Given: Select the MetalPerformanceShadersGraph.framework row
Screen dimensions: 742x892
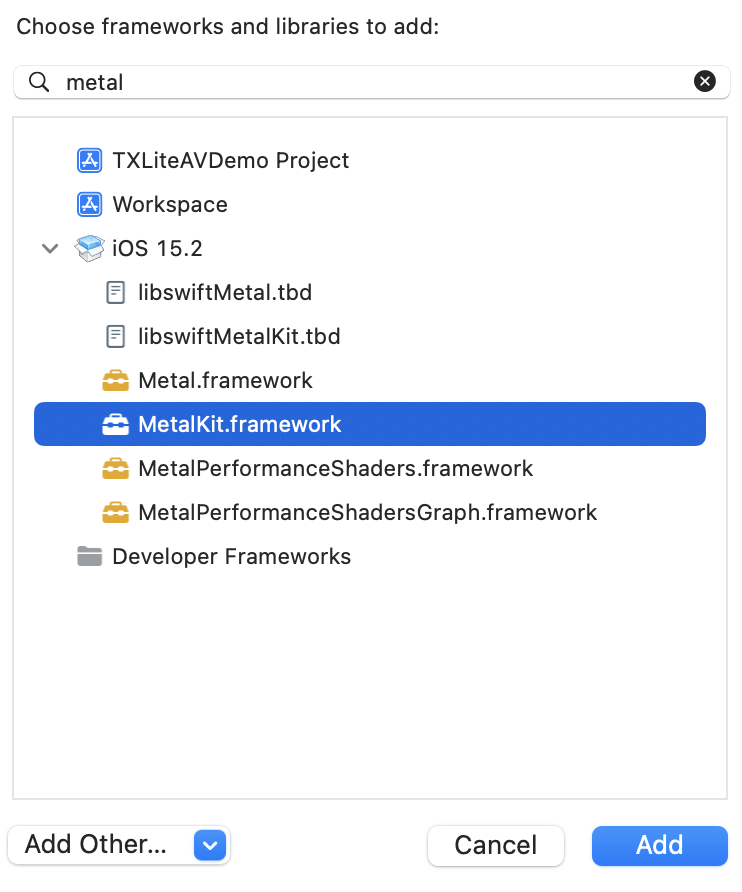Looking at the screenshot, I should (x=367, y=512).
